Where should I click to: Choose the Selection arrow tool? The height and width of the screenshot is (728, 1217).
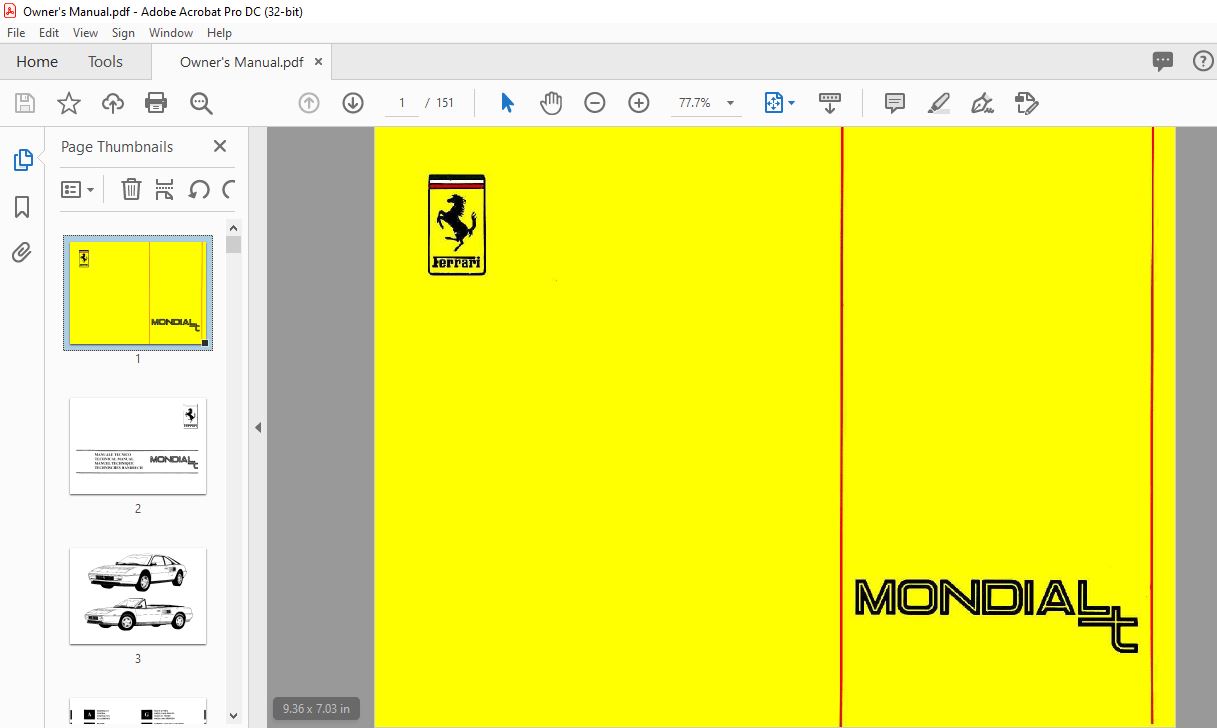[x=507, y=103]
